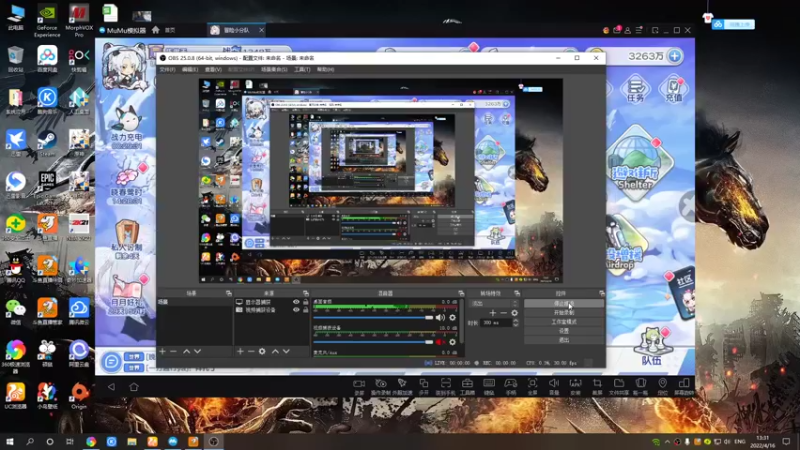Select display capture source row
The image size is (800, 450).
pos(272,302)
